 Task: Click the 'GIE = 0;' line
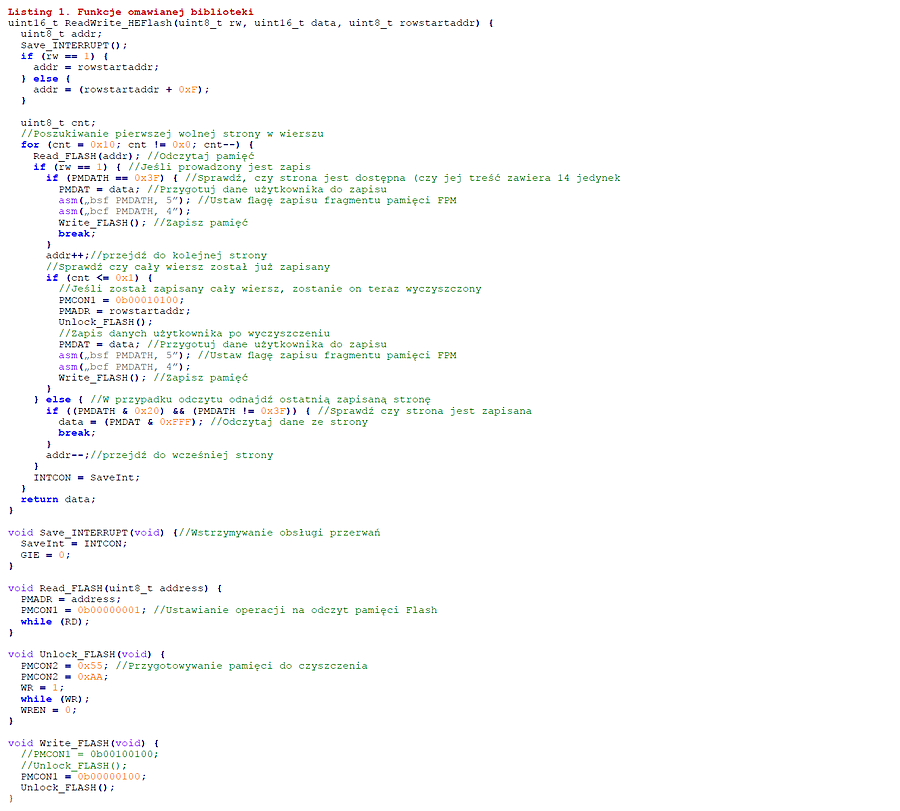(46, 554)
